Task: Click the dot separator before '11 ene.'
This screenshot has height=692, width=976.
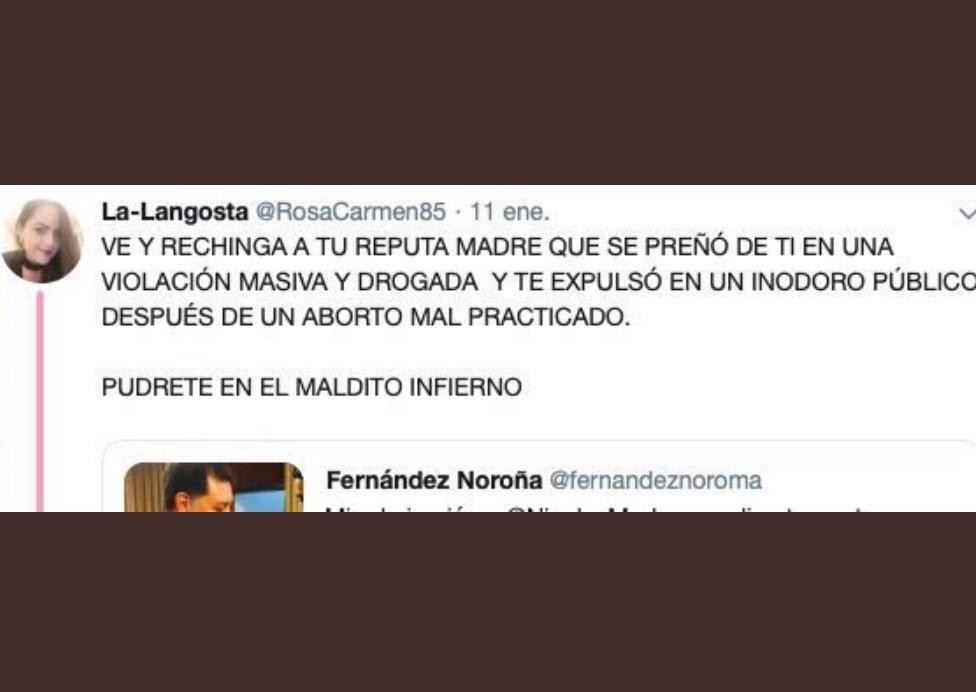Action: tap(458, 213)
